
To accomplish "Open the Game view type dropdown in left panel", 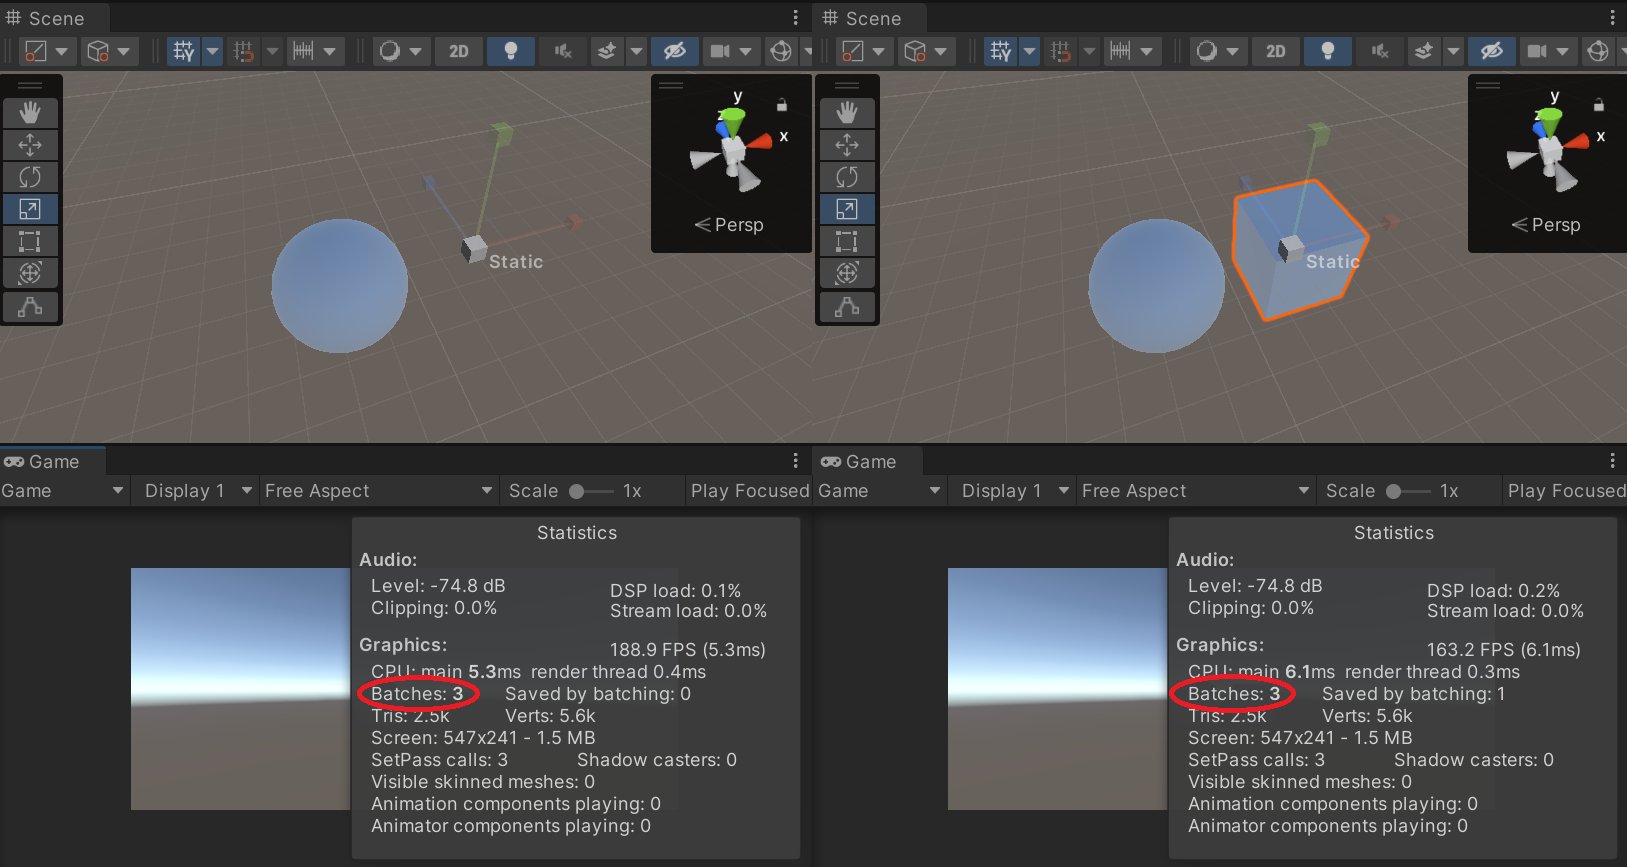I will (64, 491).
